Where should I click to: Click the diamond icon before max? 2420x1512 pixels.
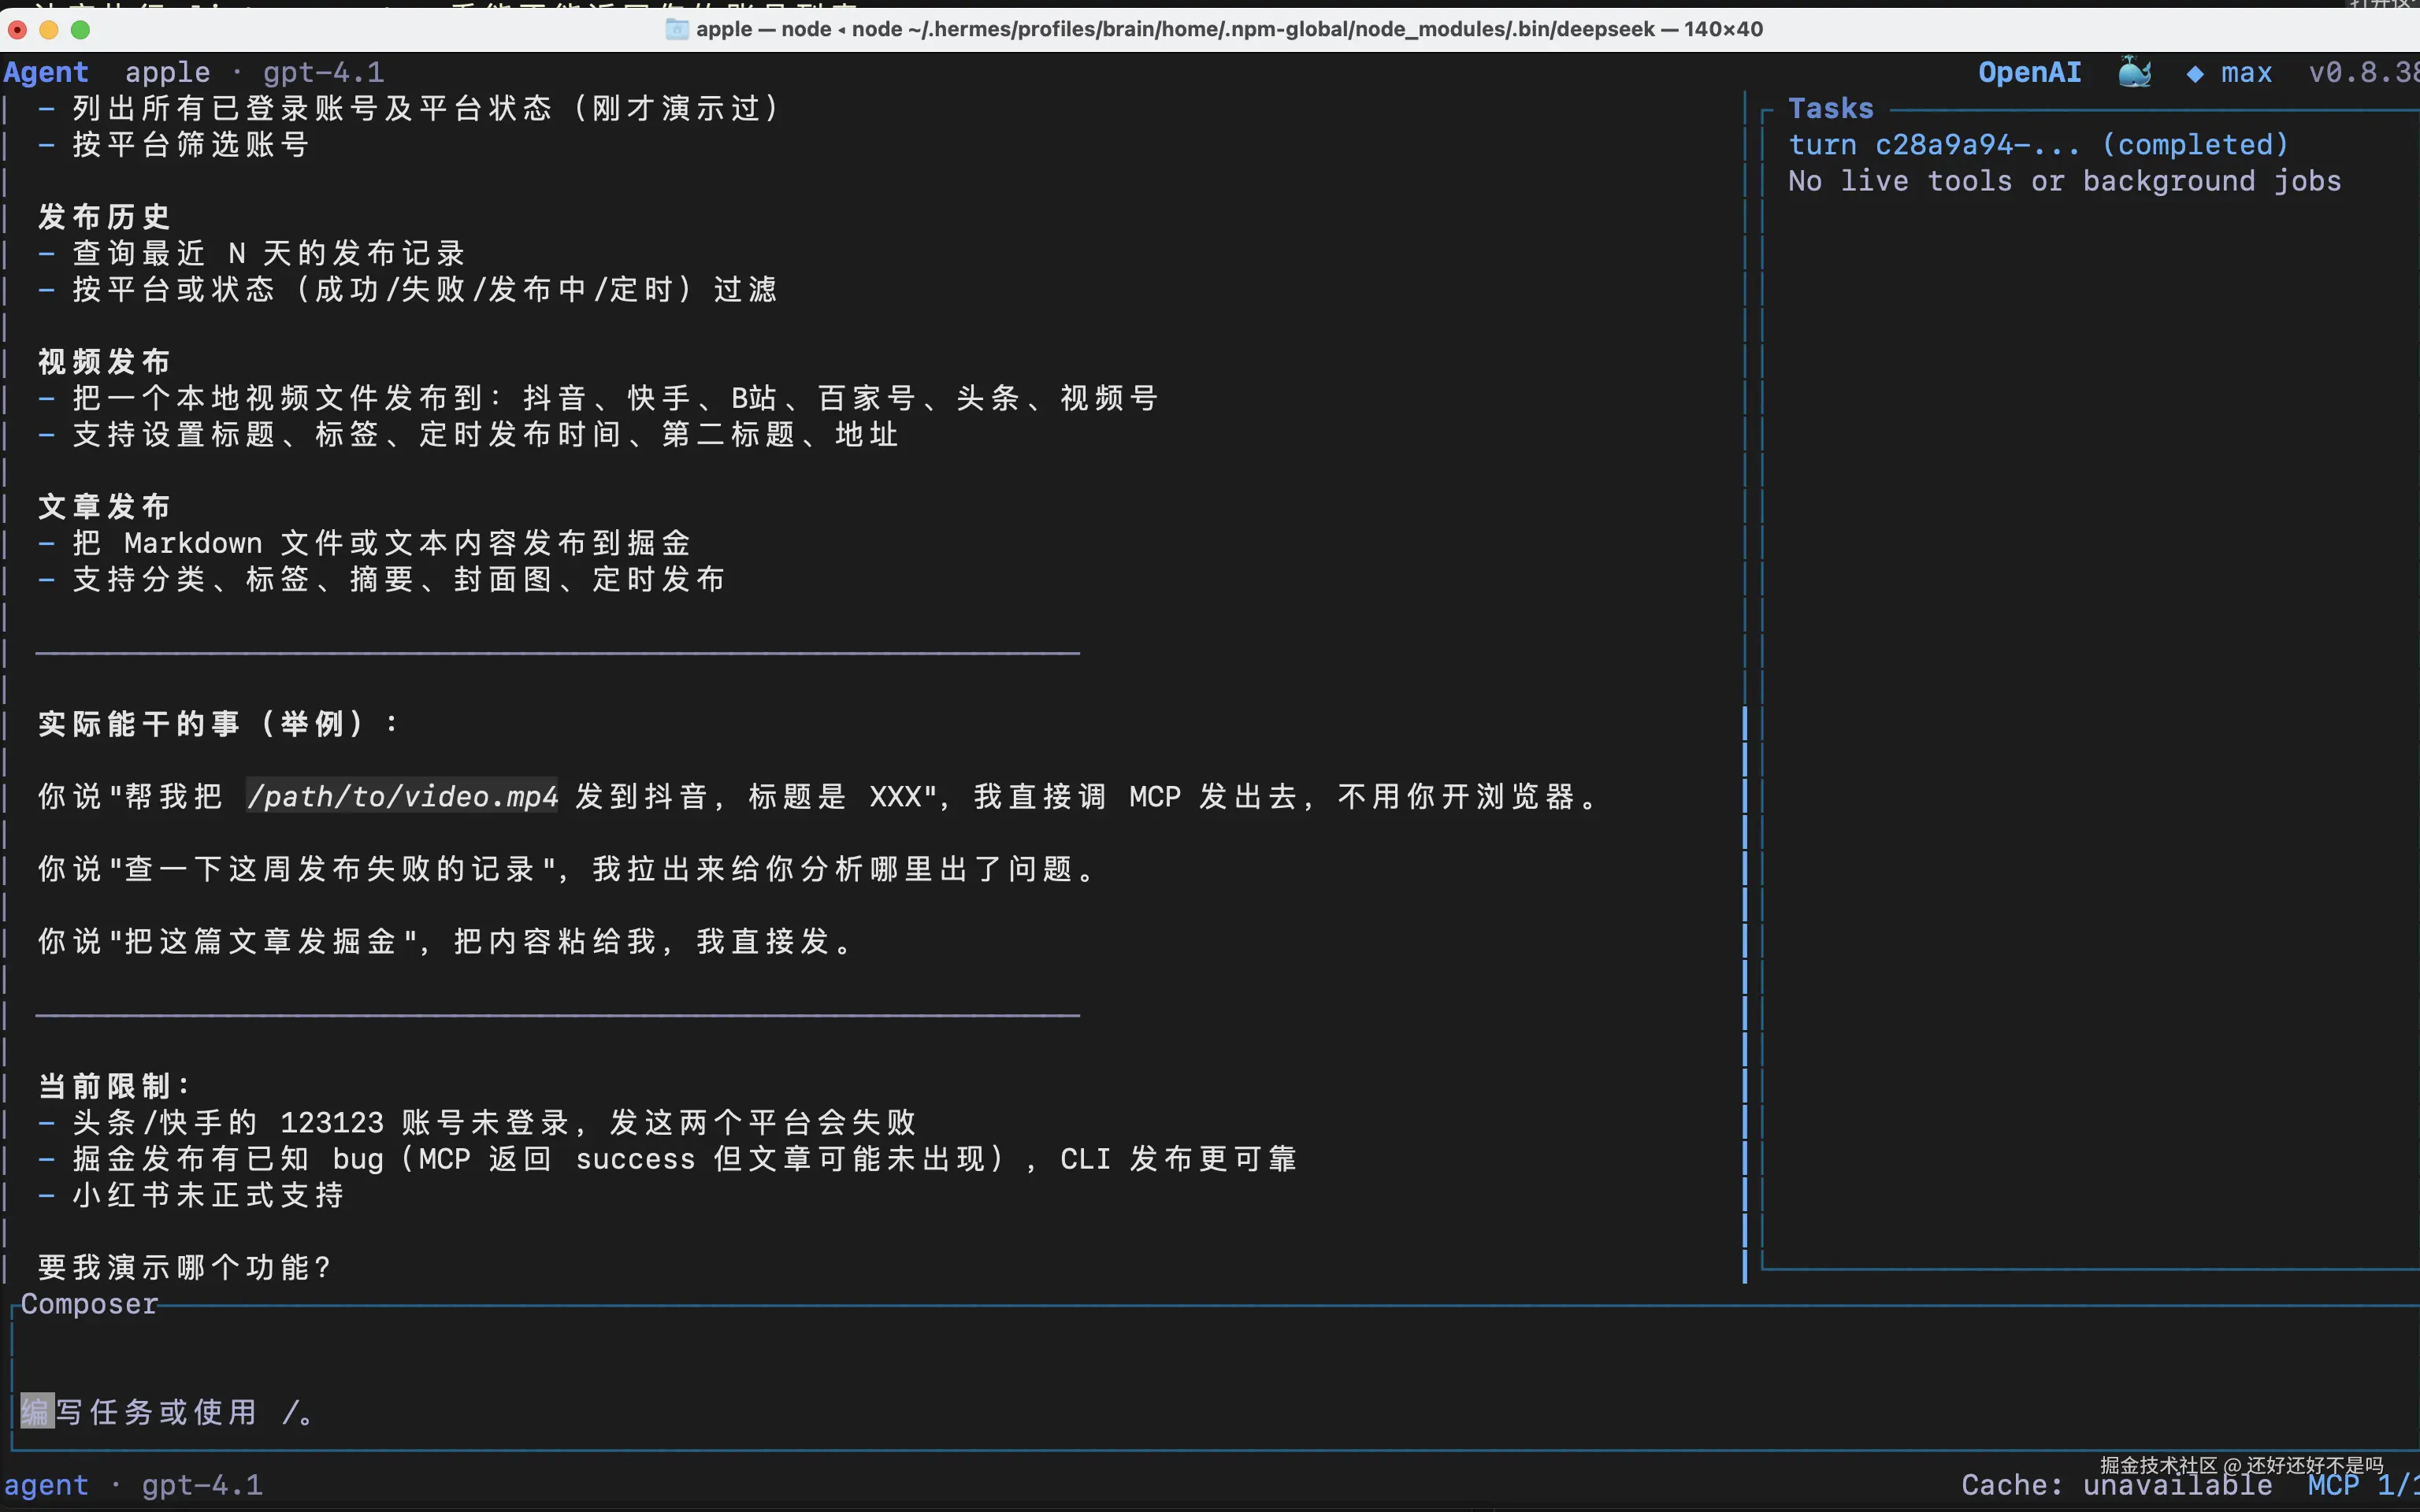[x=2195, y=74]
